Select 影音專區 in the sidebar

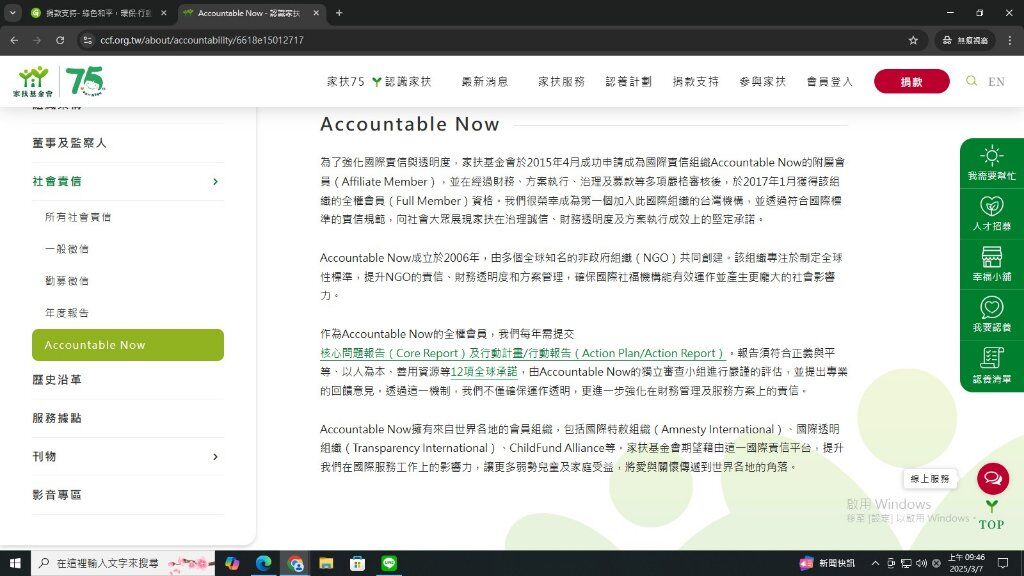click(57, 495)
